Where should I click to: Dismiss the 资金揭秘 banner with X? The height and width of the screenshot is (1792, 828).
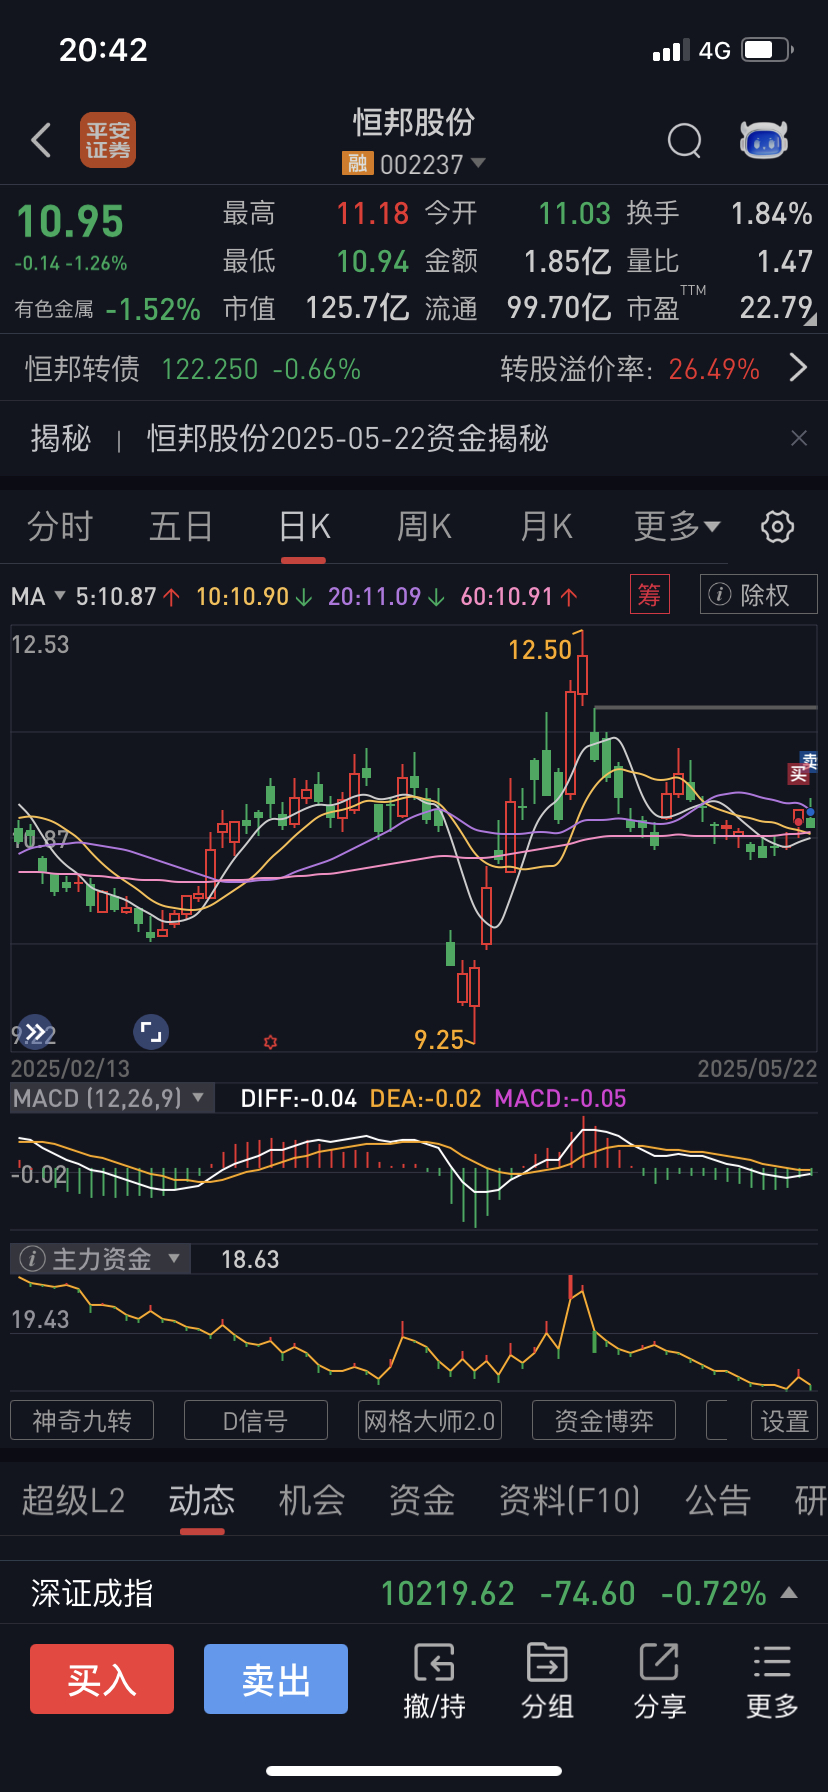(799, 438)
